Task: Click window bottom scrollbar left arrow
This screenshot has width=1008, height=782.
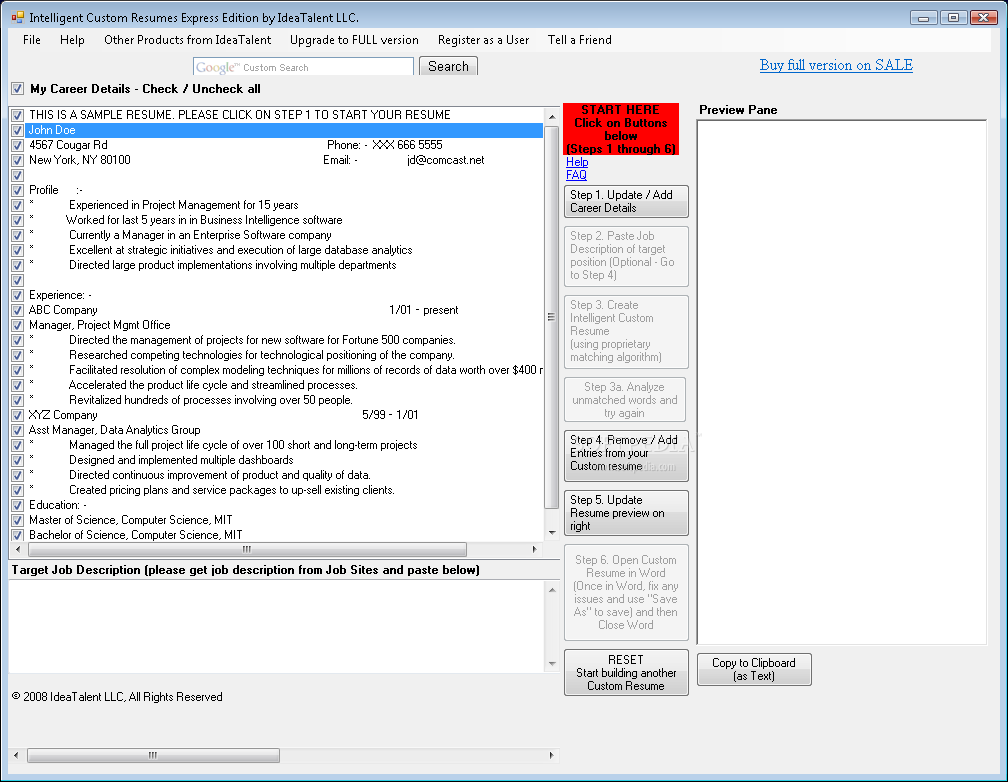Action: (x=17, y=755)
